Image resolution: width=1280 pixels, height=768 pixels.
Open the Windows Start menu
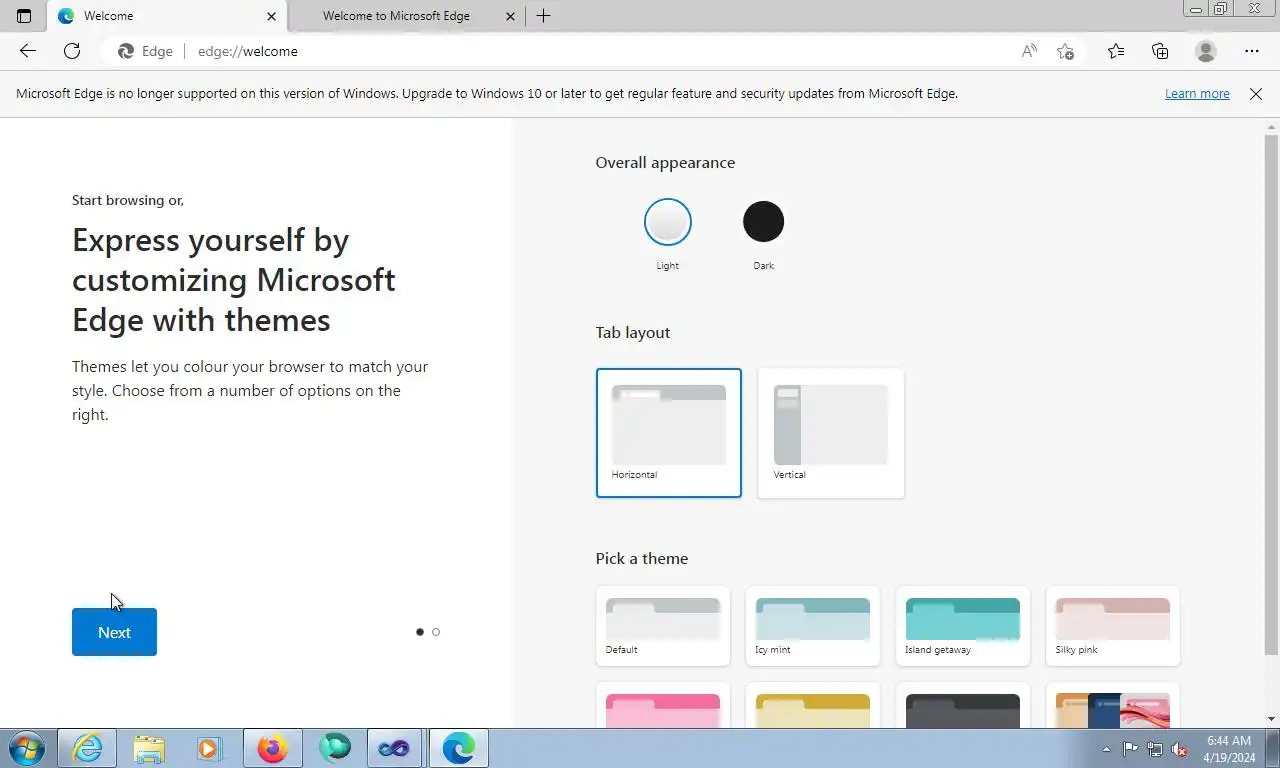pos(26,748)
